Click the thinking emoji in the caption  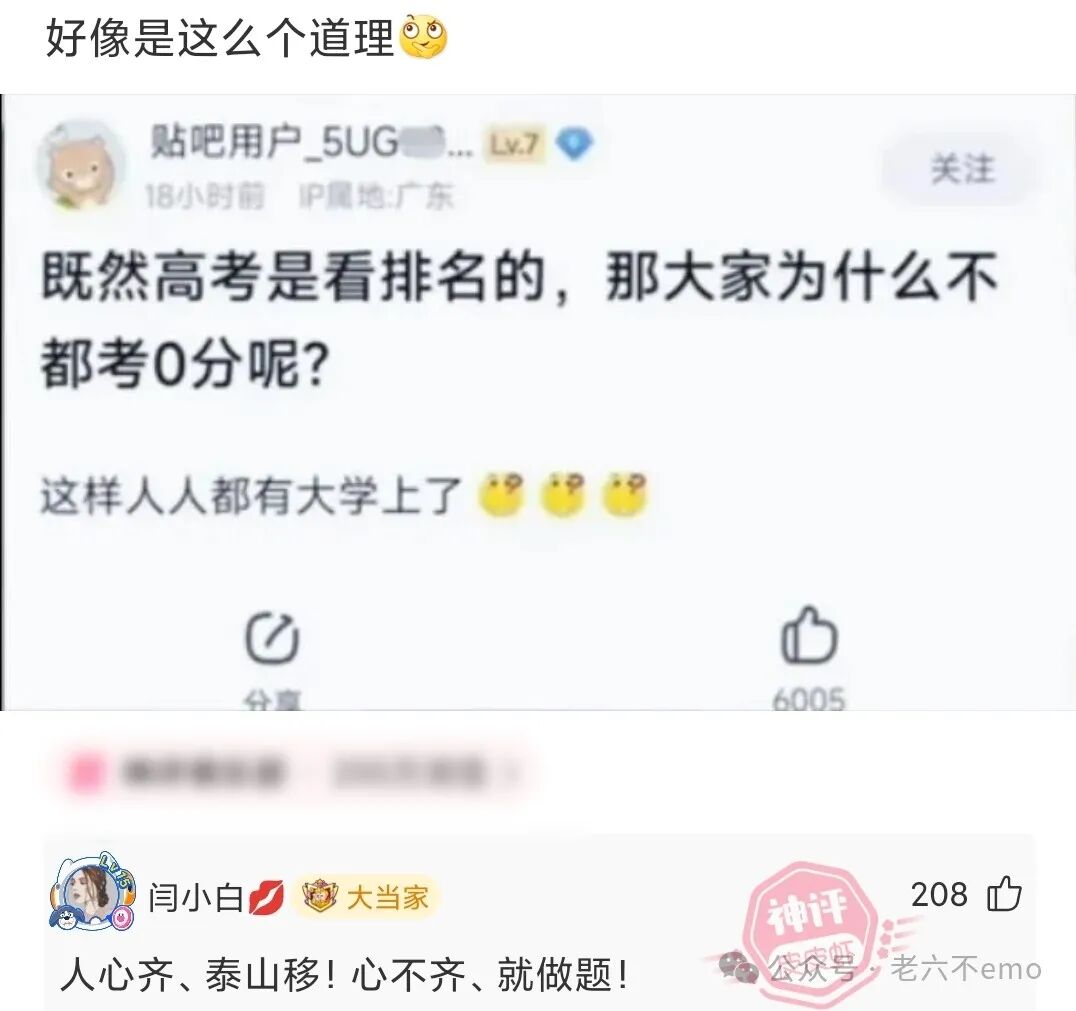423,37
